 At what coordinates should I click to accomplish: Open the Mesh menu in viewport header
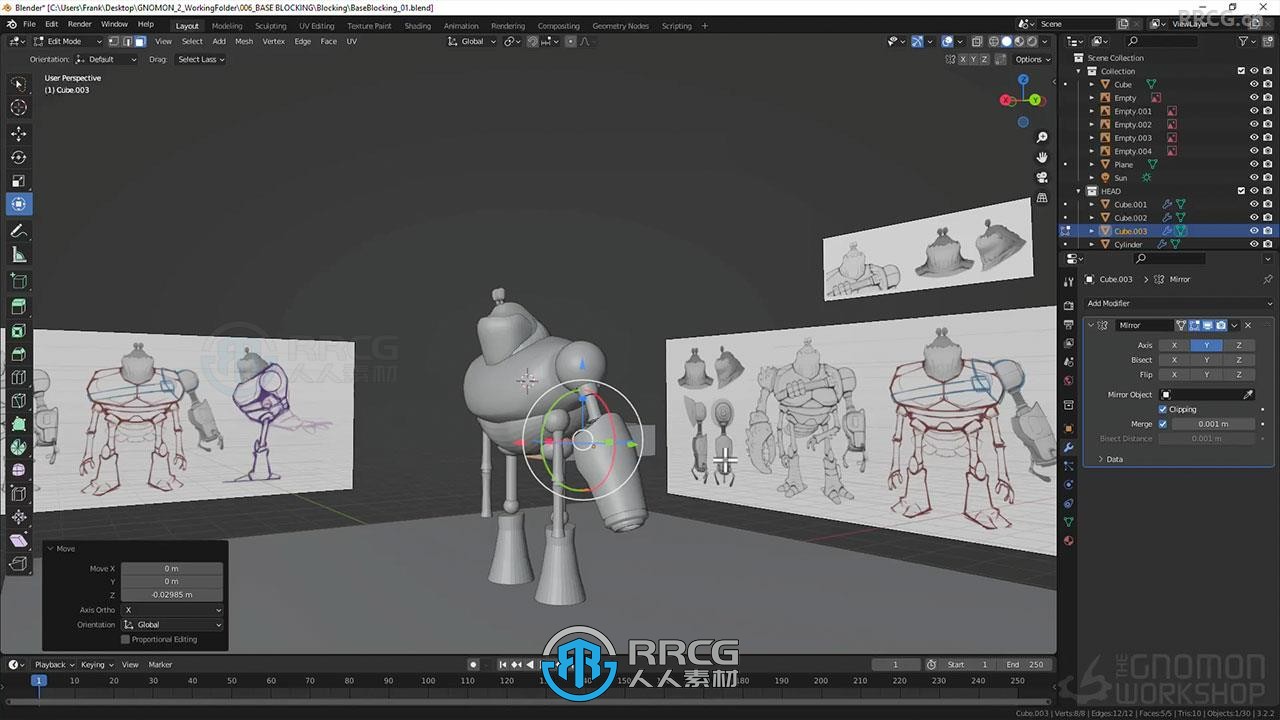(x=244, y=41)
